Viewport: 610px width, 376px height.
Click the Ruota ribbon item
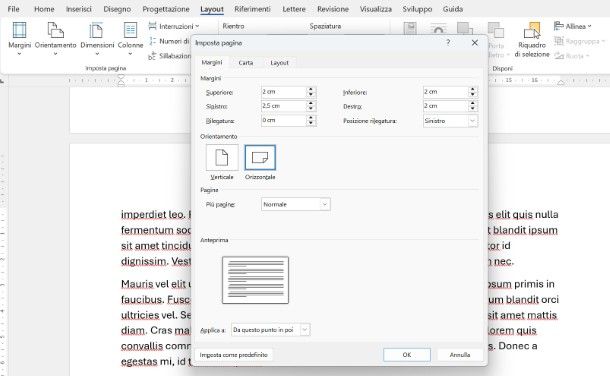[x=571, y=56]
